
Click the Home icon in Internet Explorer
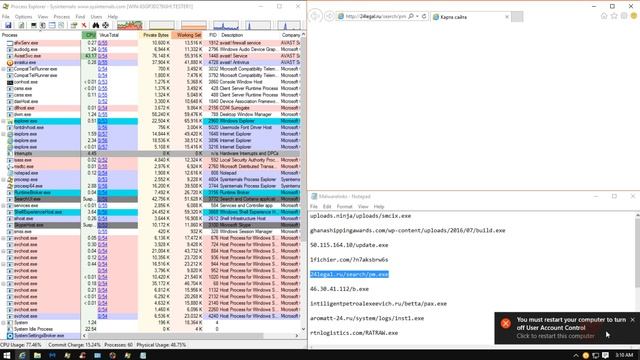coord(604,16)
